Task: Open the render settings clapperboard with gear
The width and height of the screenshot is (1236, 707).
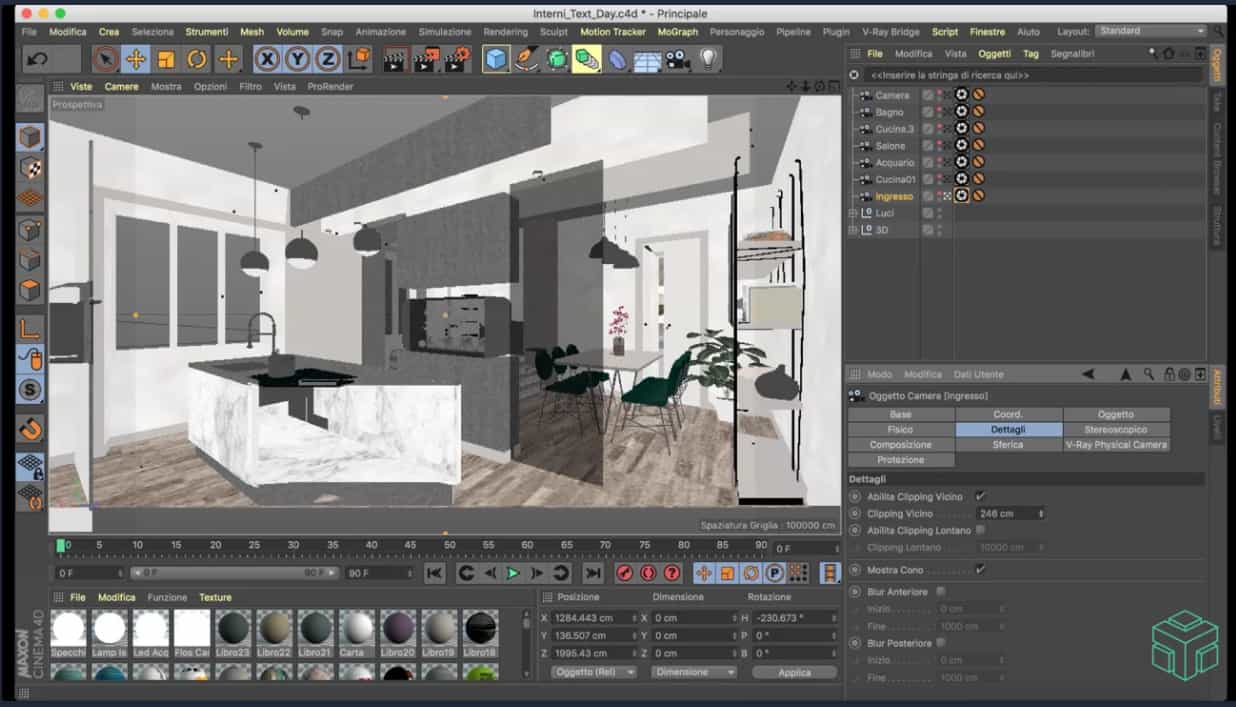Action: [457, 60]
